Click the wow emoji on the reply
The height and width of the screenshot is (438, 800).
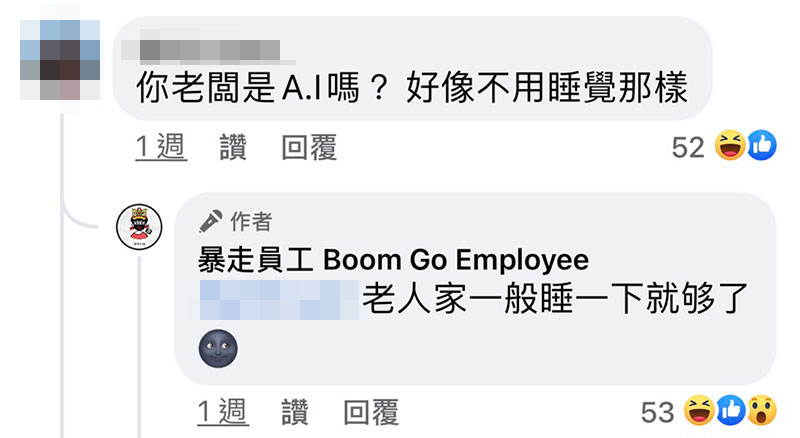coord(762,410)
